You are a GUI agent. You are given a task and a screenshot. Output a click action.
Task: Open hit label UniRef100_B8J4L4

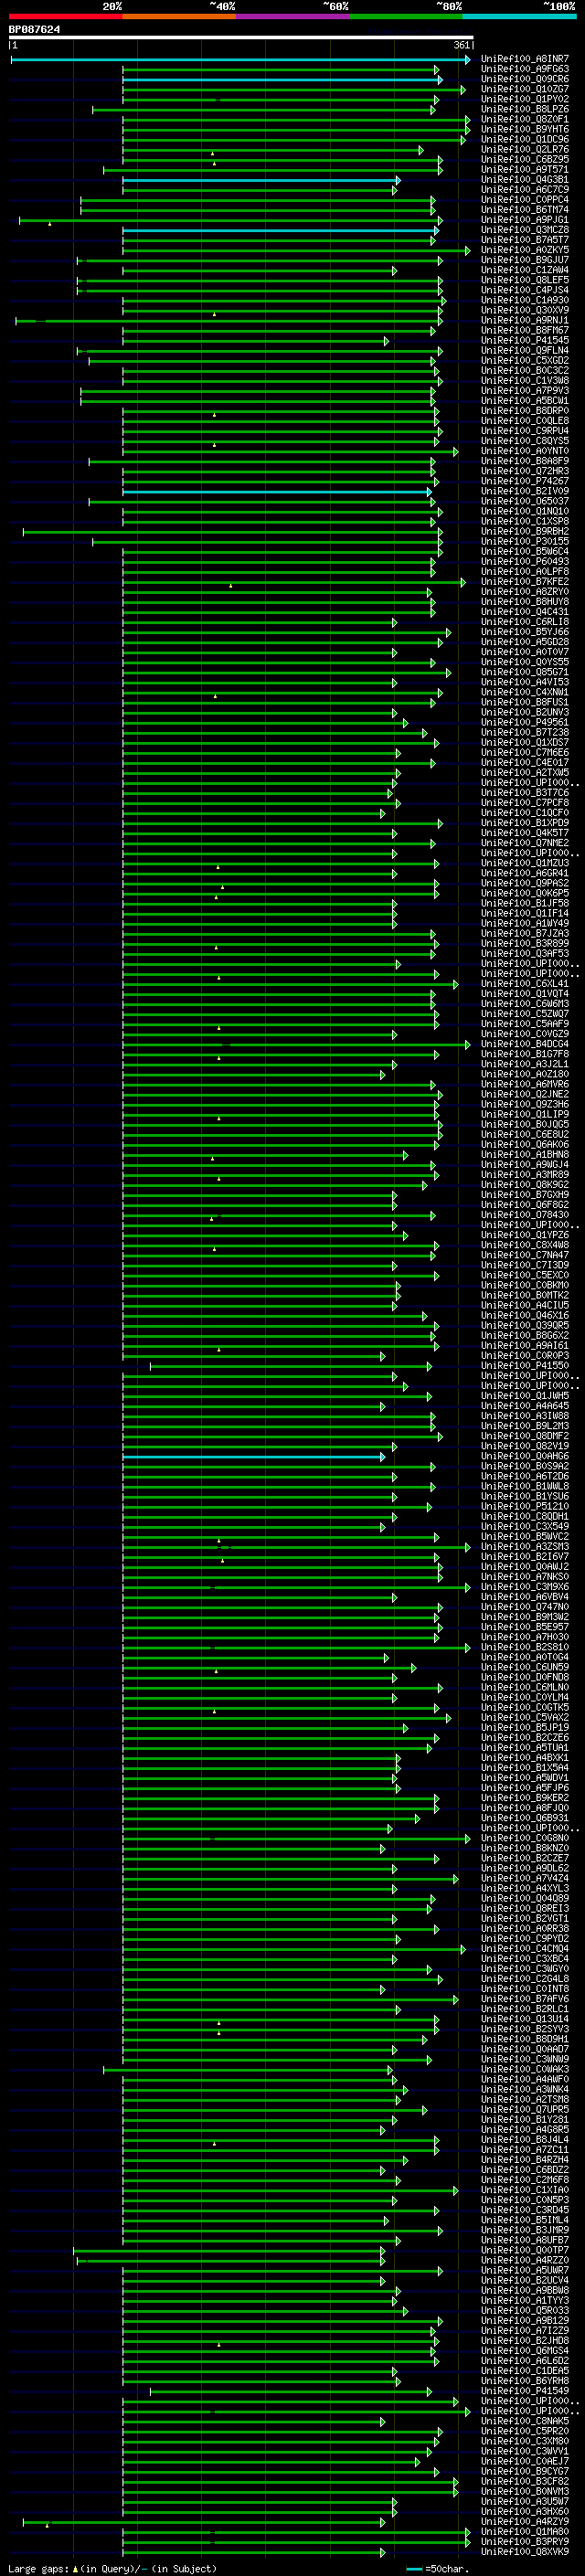(x=524, y=2140)
